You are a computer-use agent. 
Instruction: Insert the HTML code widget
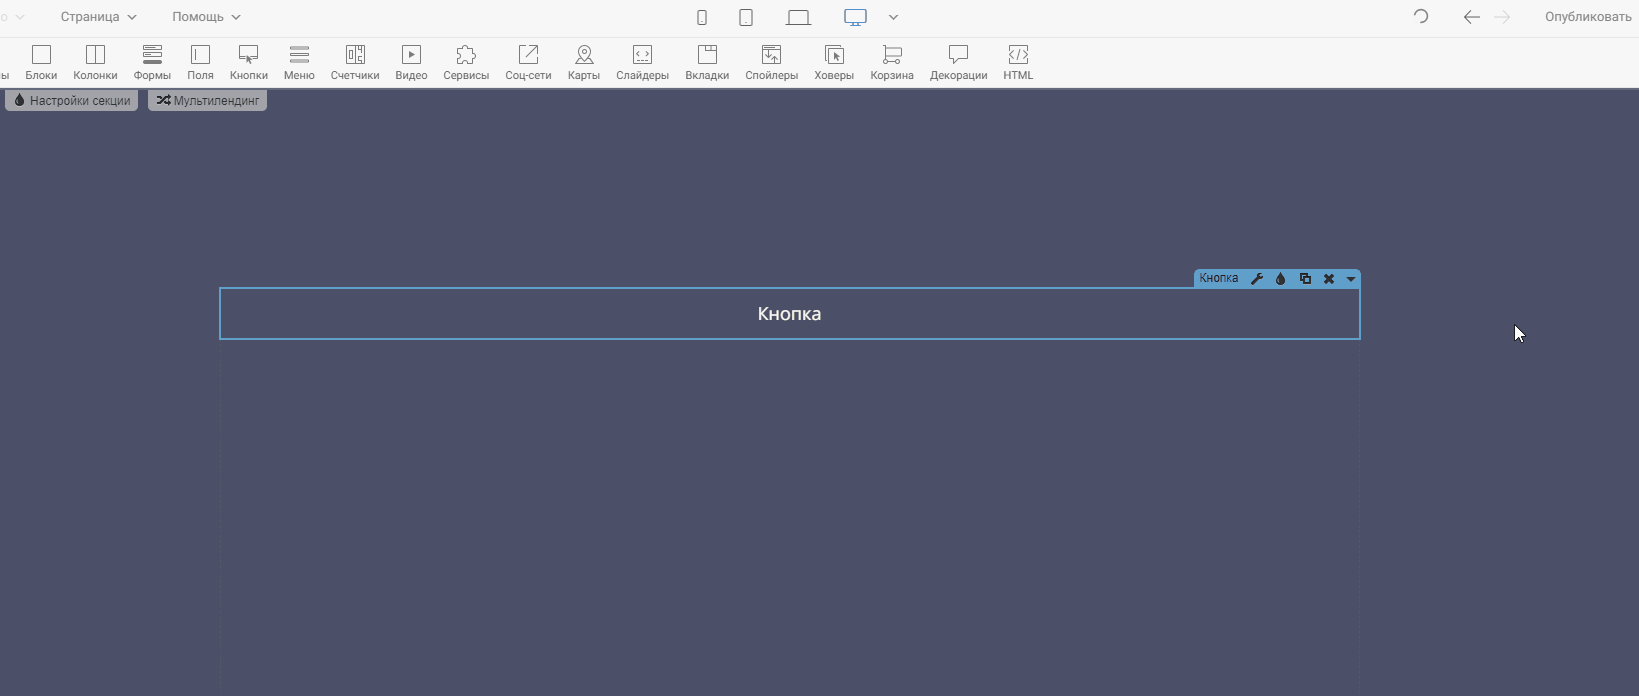(1018, 61)
